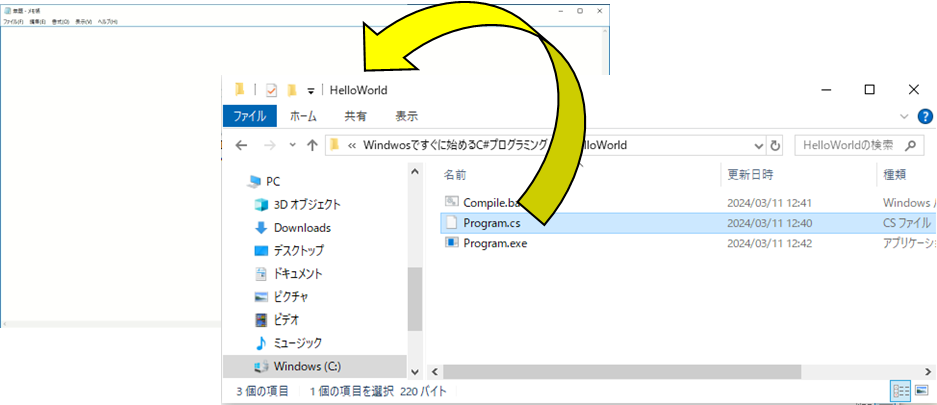937x405 pixels.
Task: Select Downloads in the navigation pane
Action: (302, 228)
